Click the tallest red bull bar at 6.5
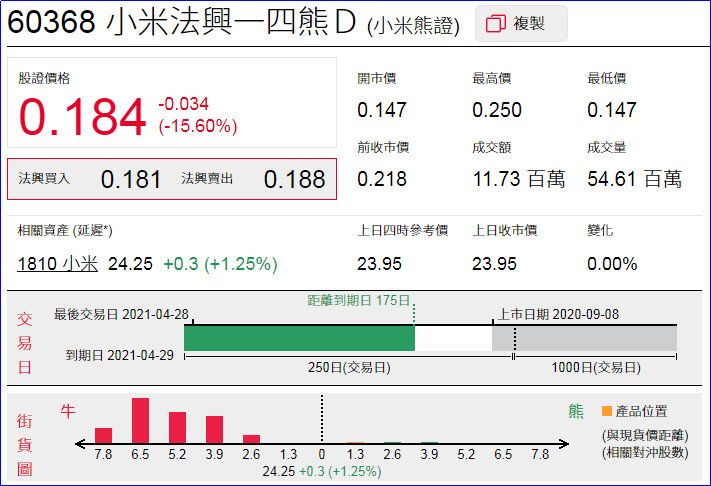This screenshot has width=711, height=486. 140,421
